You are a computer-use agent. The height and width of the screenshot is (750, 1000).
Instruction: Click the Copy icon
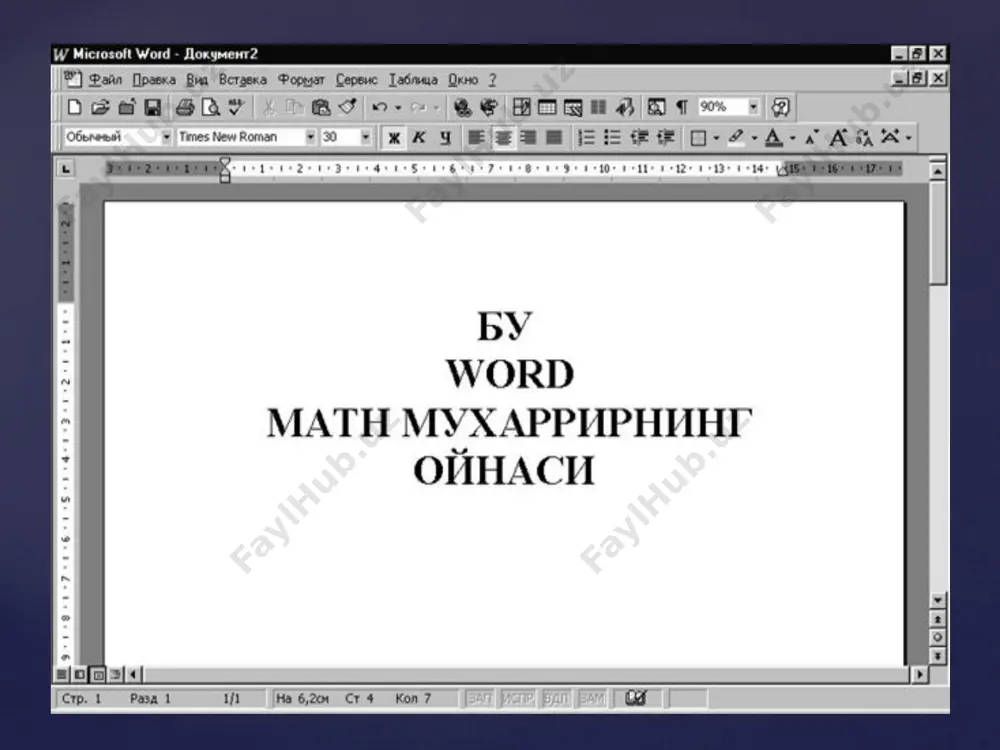tap(294, 107)
